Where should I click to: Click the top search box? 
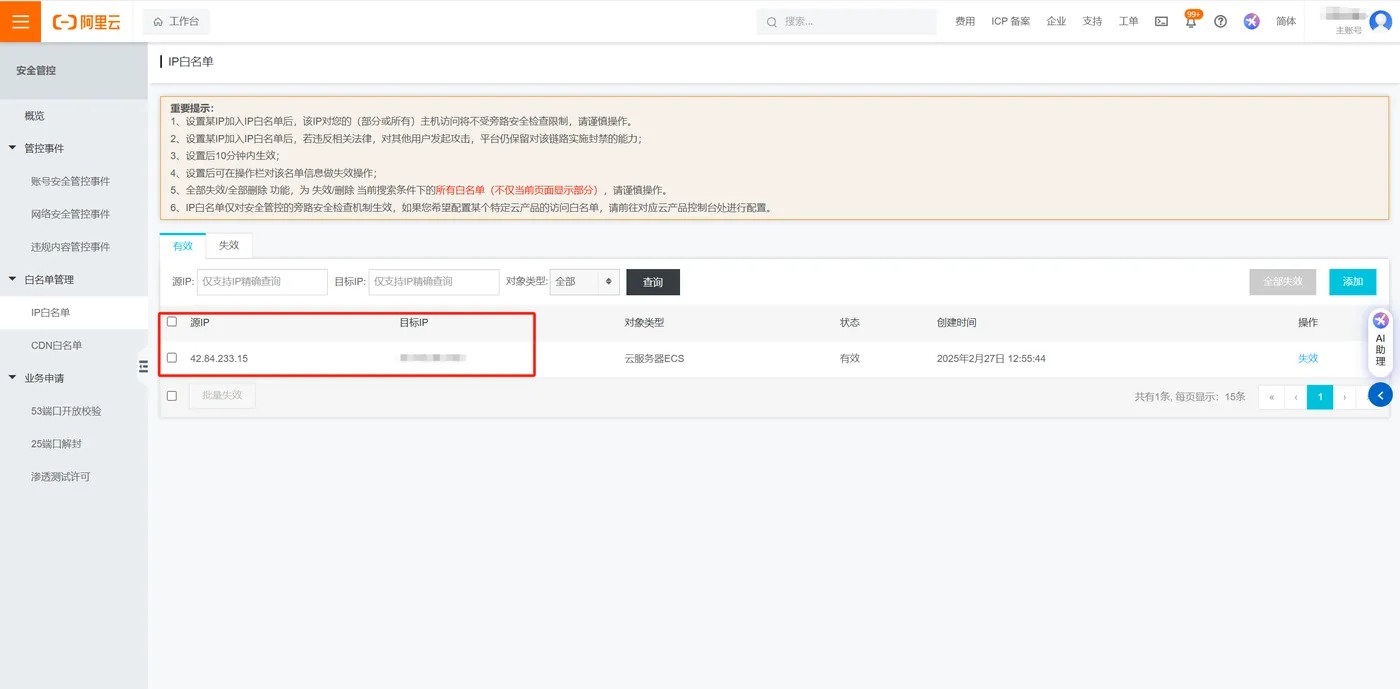(846, 21)
